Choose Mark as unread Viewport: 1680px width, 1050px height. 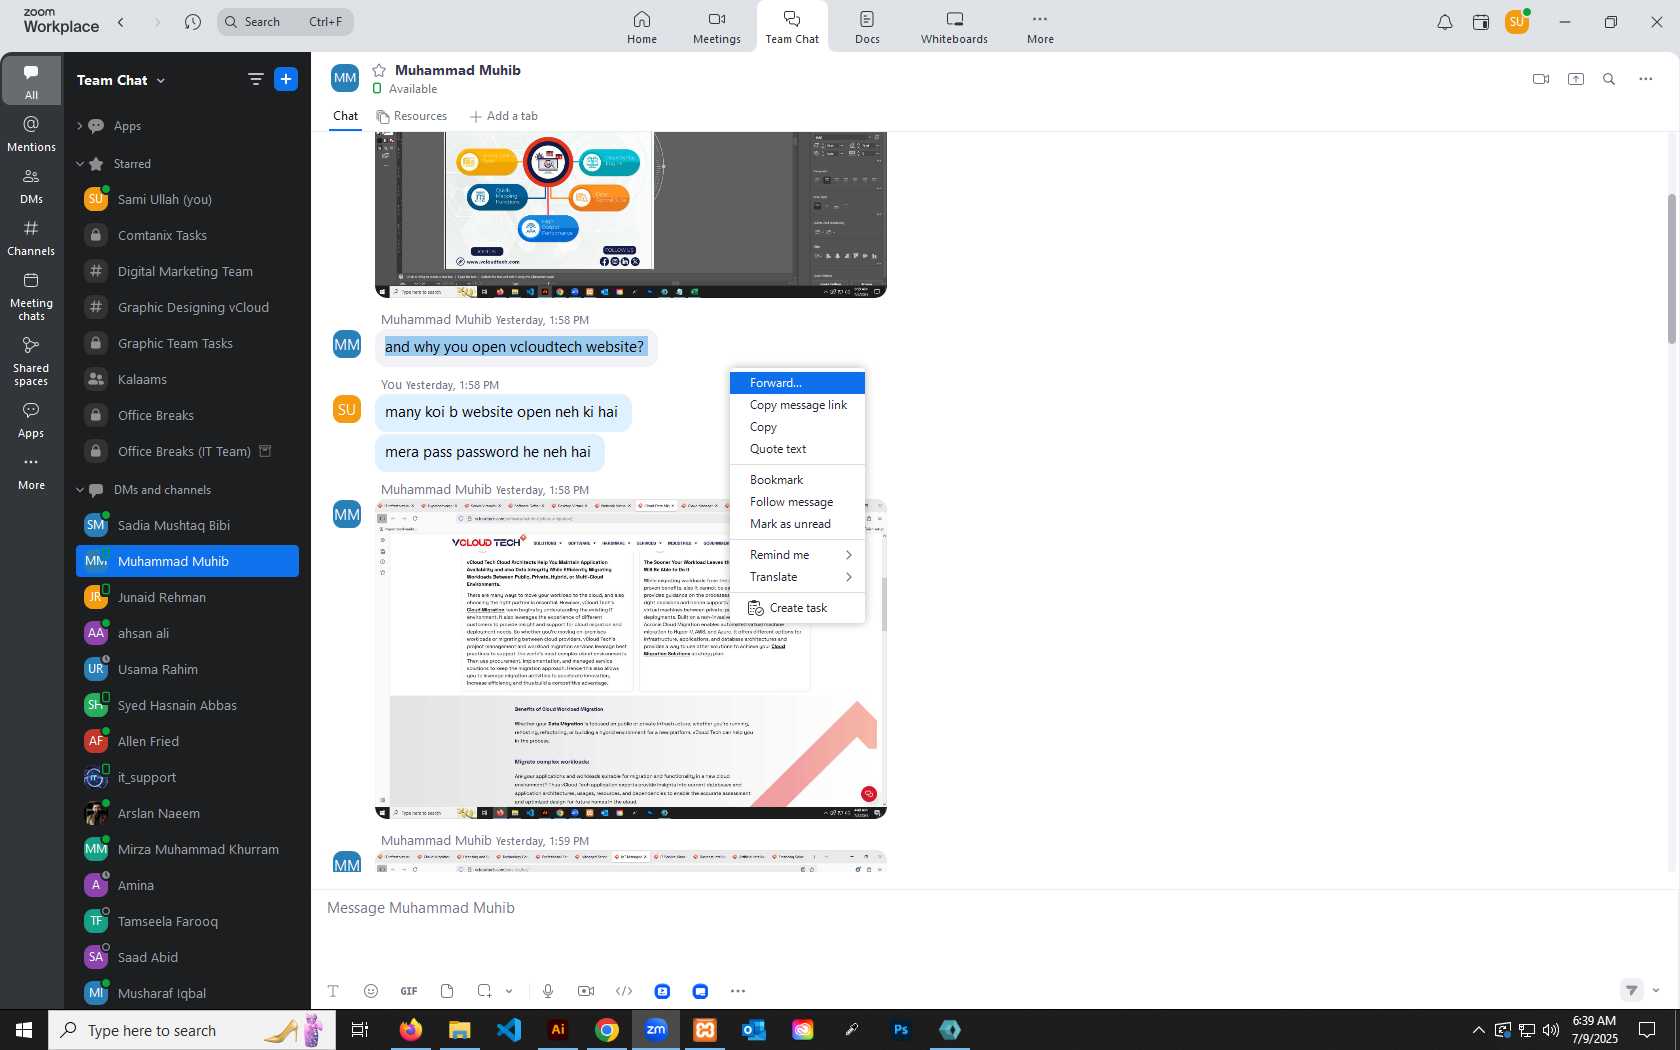pos(797,524)
